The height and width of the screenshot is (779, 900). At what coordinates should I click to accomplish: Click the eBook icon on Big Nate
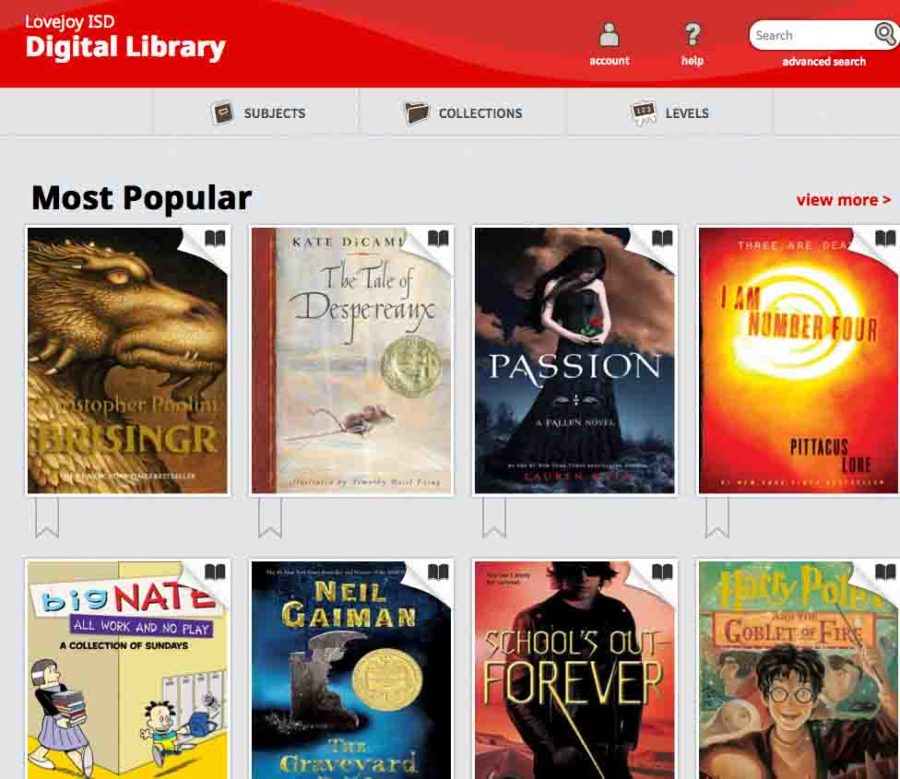point(215,572)
